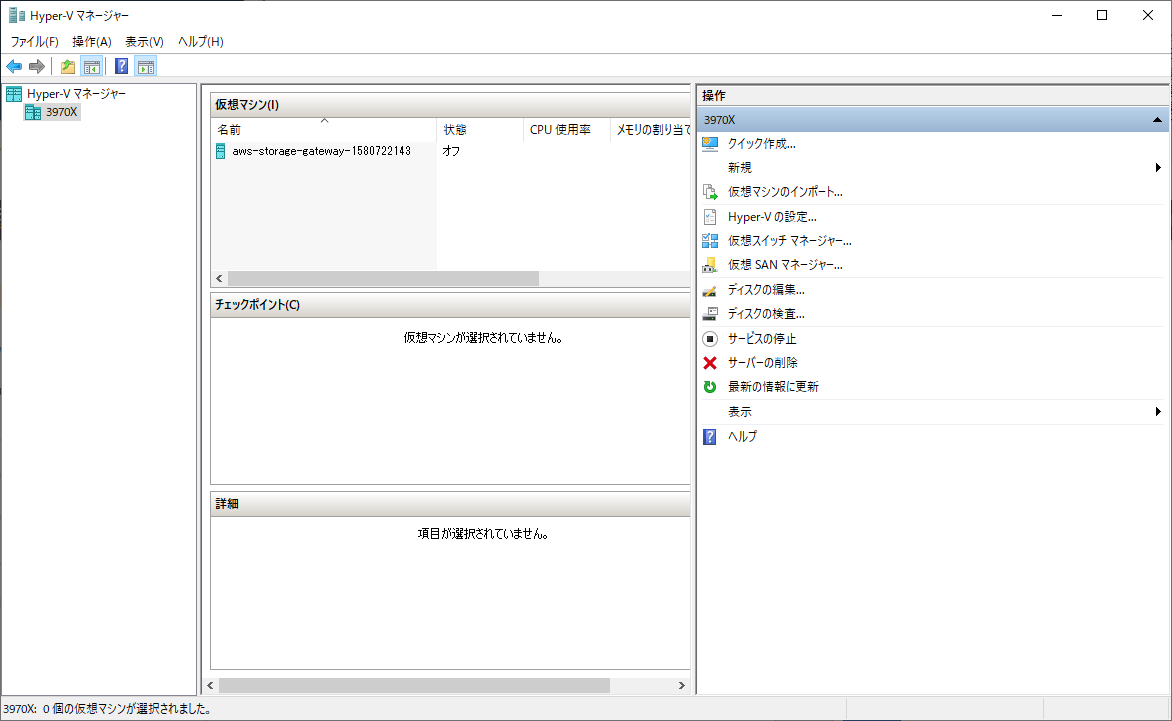Open Hyper-V の設定... action

pos(772,217)
